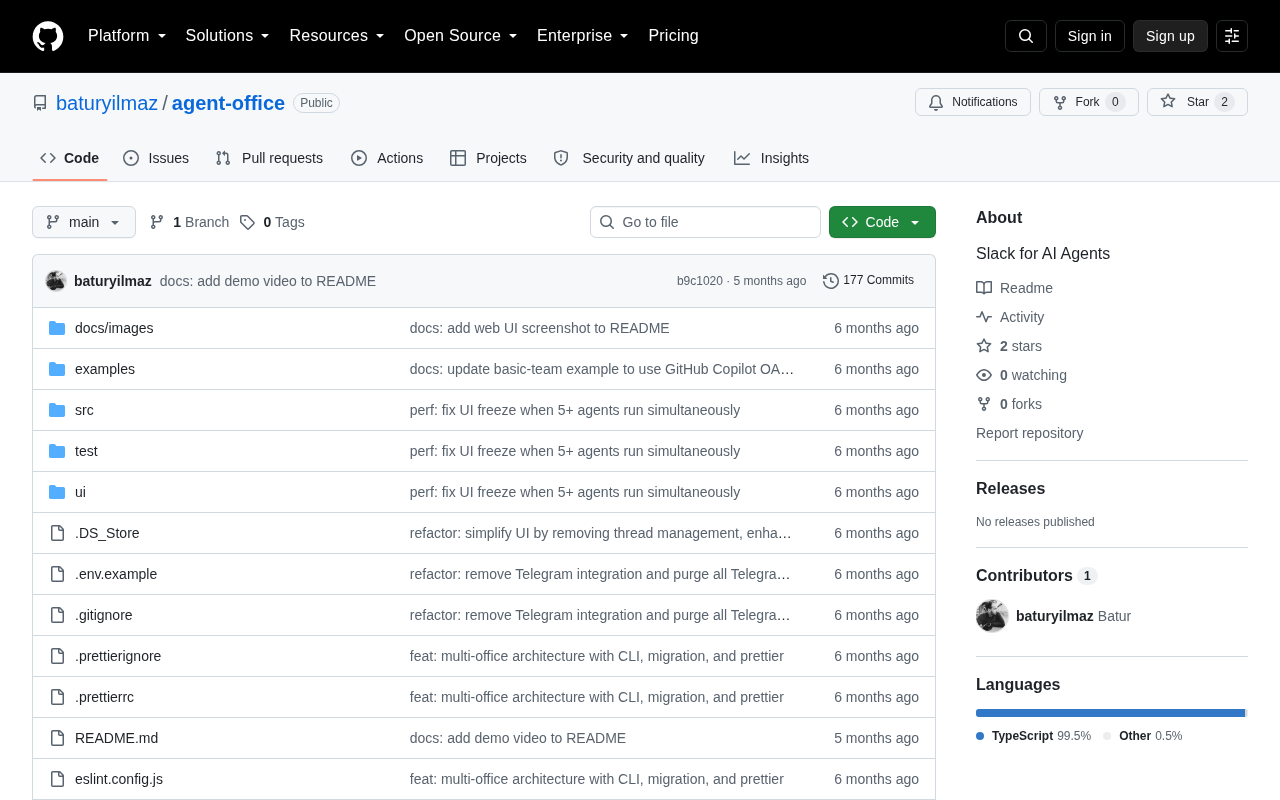Open the agent-office repository name link
Screen dimensions: 1280x800
click(x=228, y=103)
